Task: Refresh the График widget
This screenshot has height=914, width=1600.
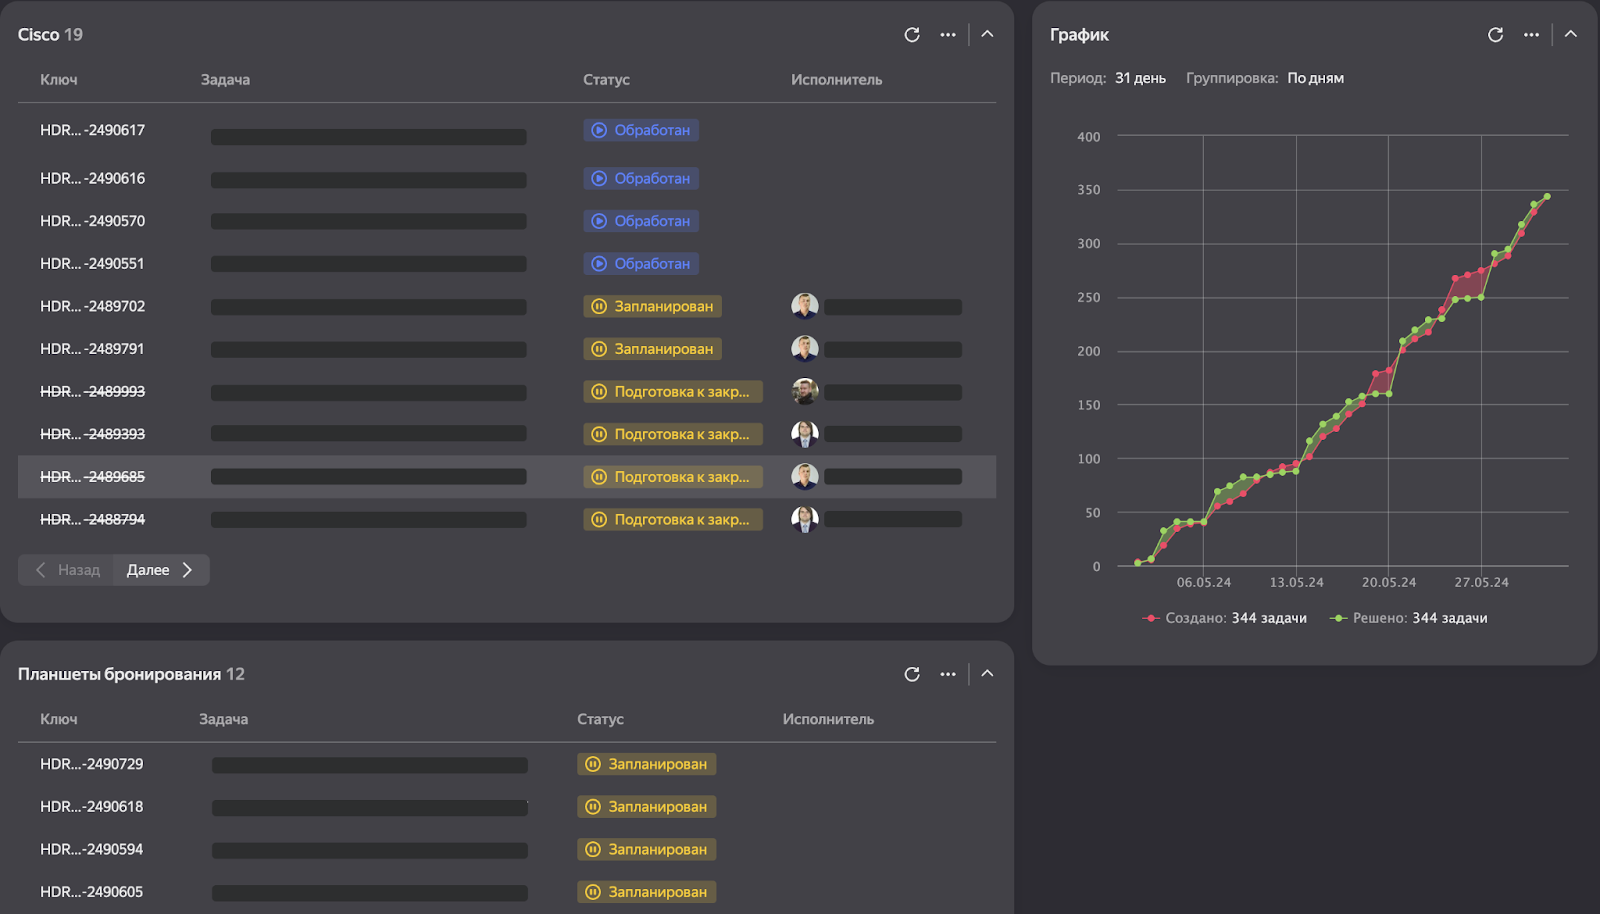Action: (x=1495, y=35)
